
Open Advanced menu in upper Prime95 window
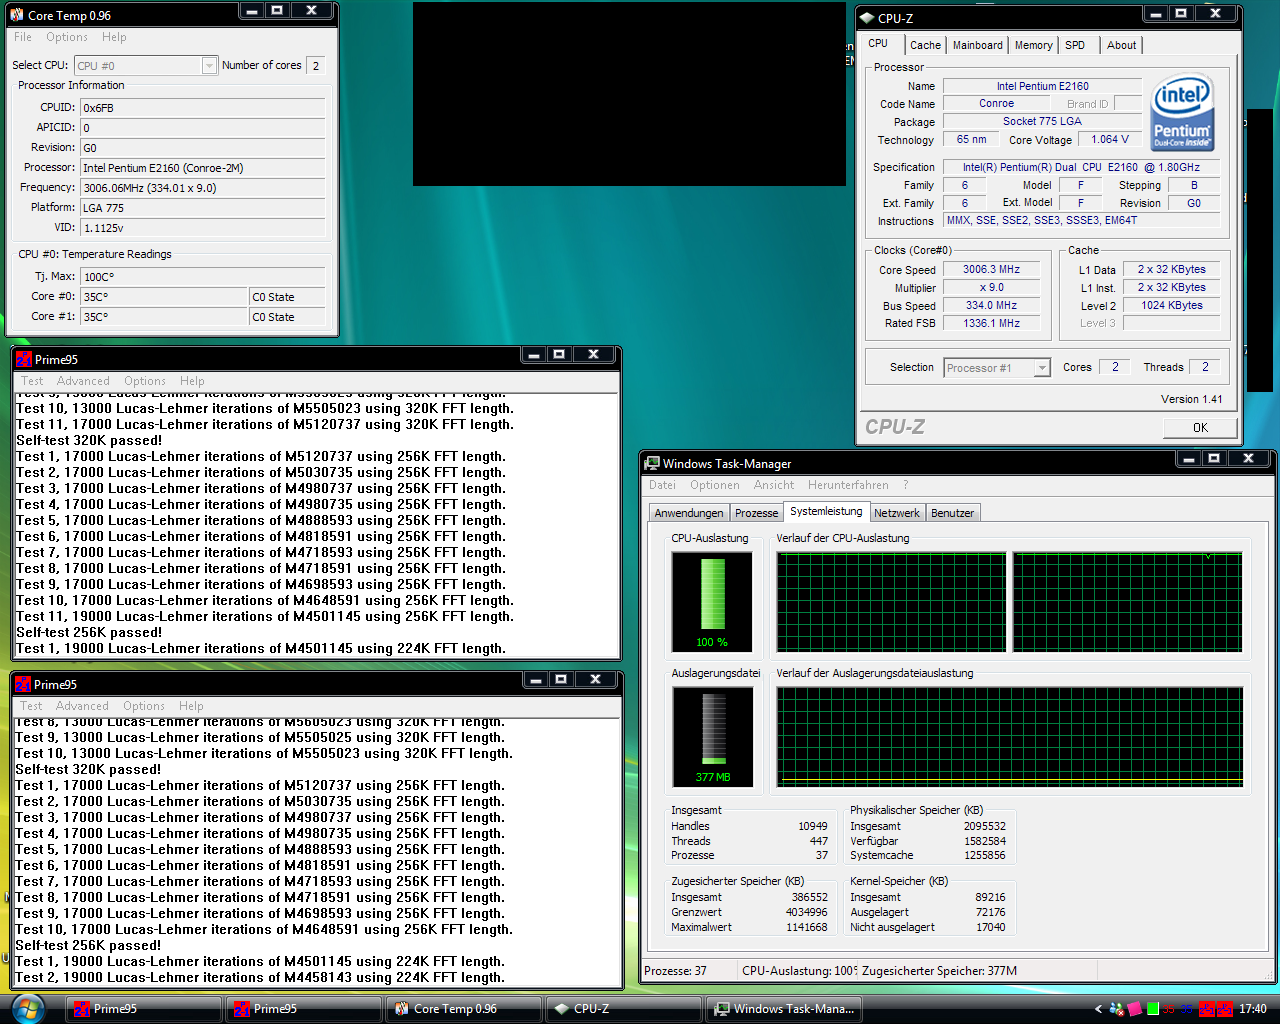point(83,381)
